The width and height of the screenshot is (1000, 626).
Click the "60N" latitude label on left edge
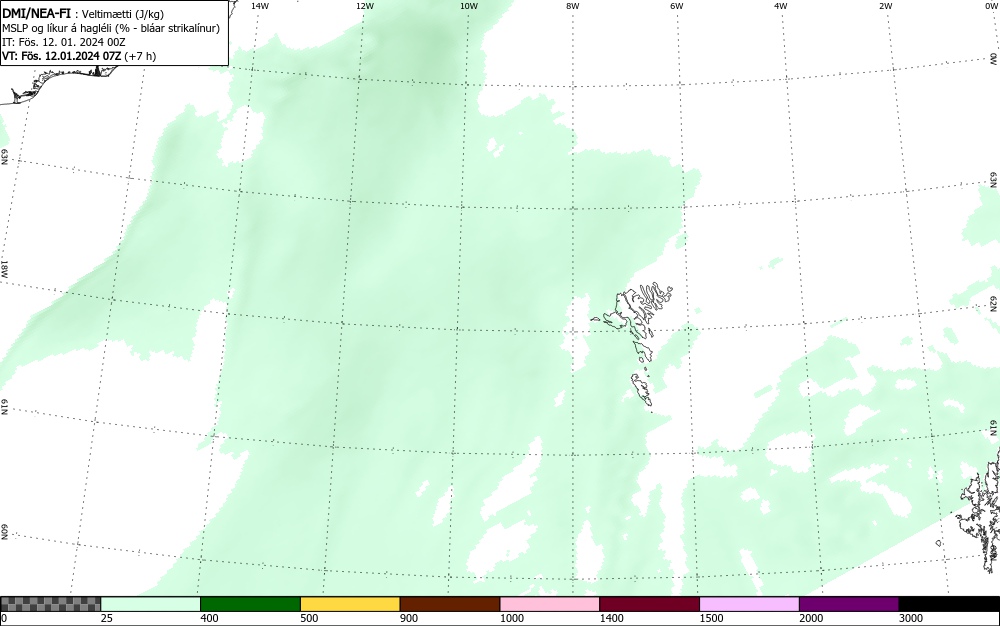point(4,532)
